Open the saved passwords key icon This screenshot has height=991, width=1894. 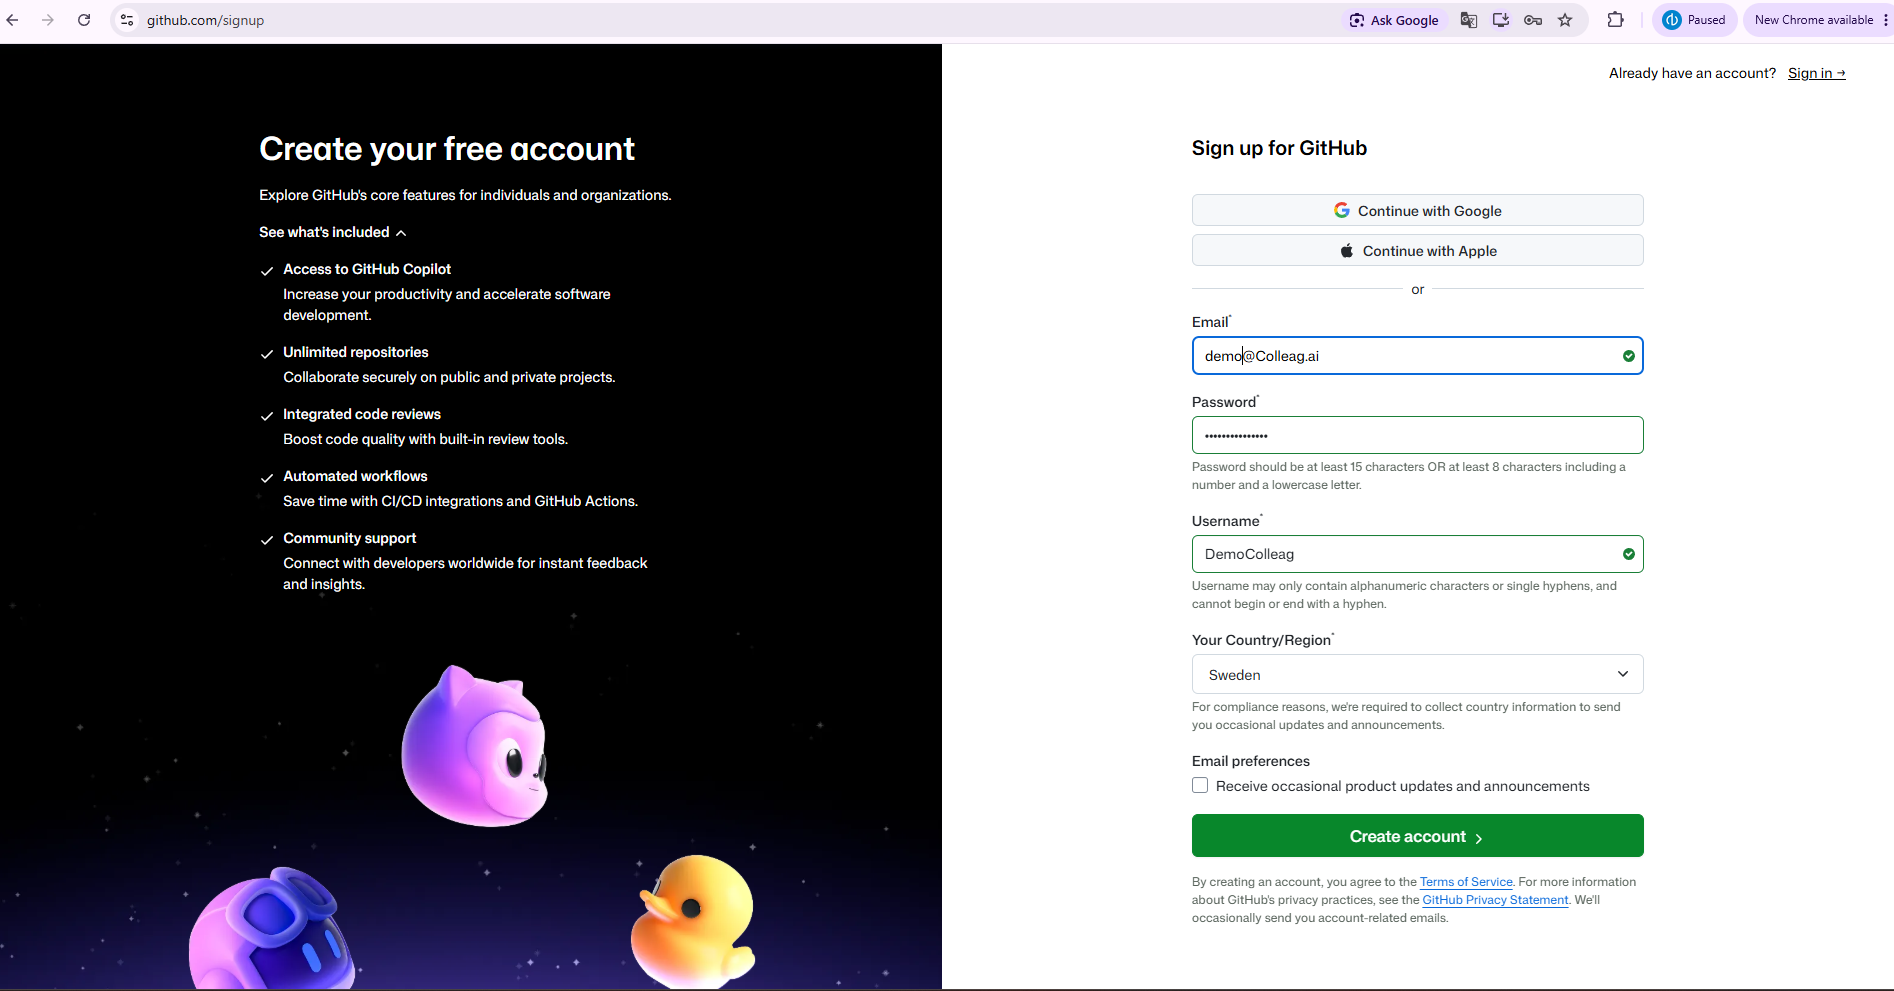coord(1533,20)
